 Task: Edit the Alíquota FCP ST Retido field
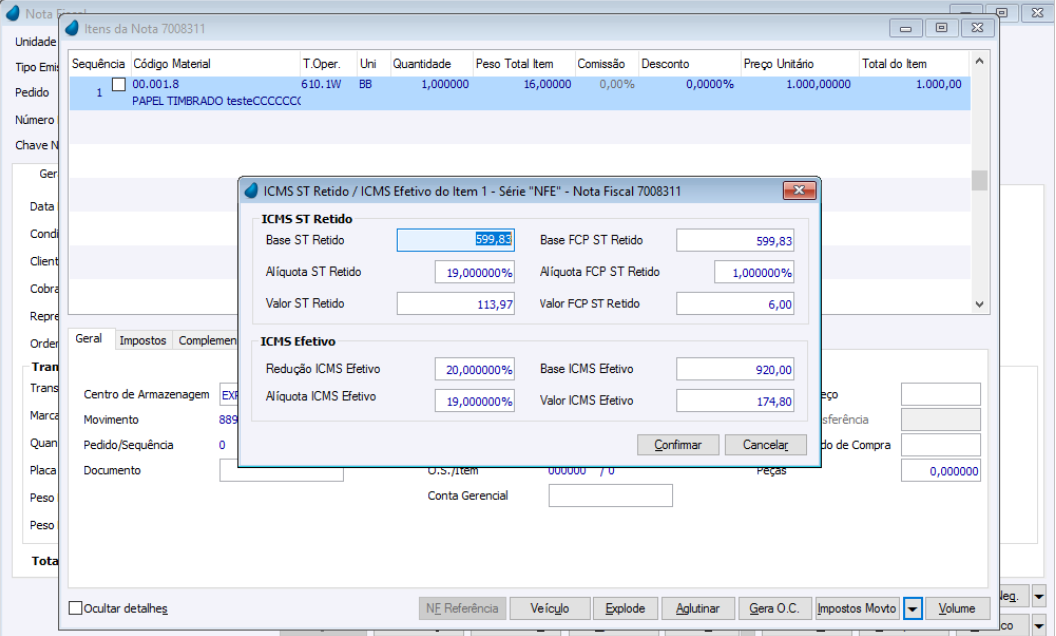754,272
